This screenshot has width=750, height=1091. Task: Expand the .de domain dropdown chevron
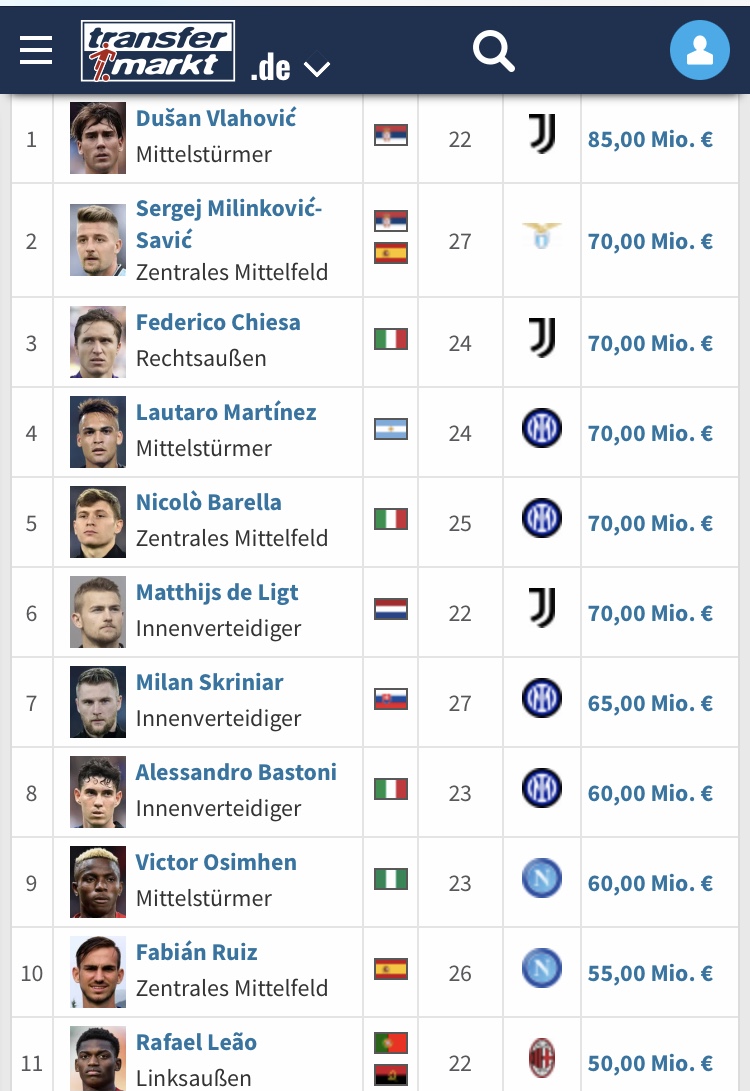(x=317, y=68)
